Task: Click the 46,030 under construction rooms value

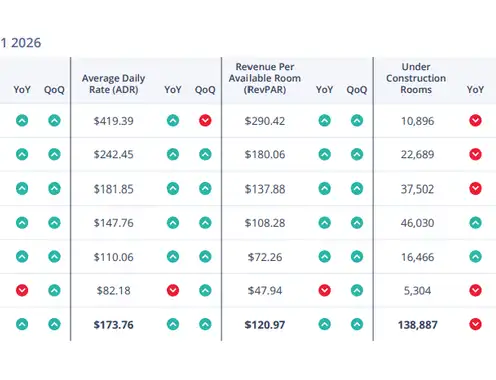Action: [x=417, y=223]
